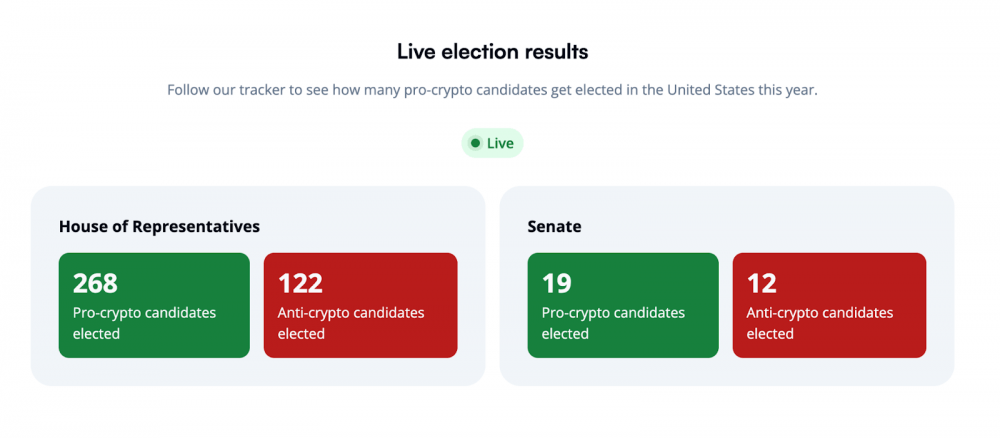Click the number 268 in the green House card
Screen dimensions: 1000x438
pos(95,283)
